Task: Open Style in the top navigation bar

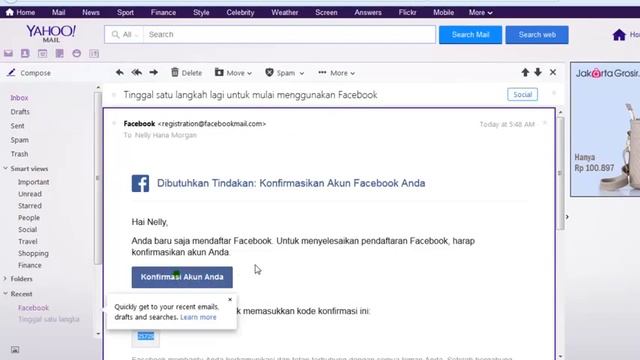Action: click(201, 12)
